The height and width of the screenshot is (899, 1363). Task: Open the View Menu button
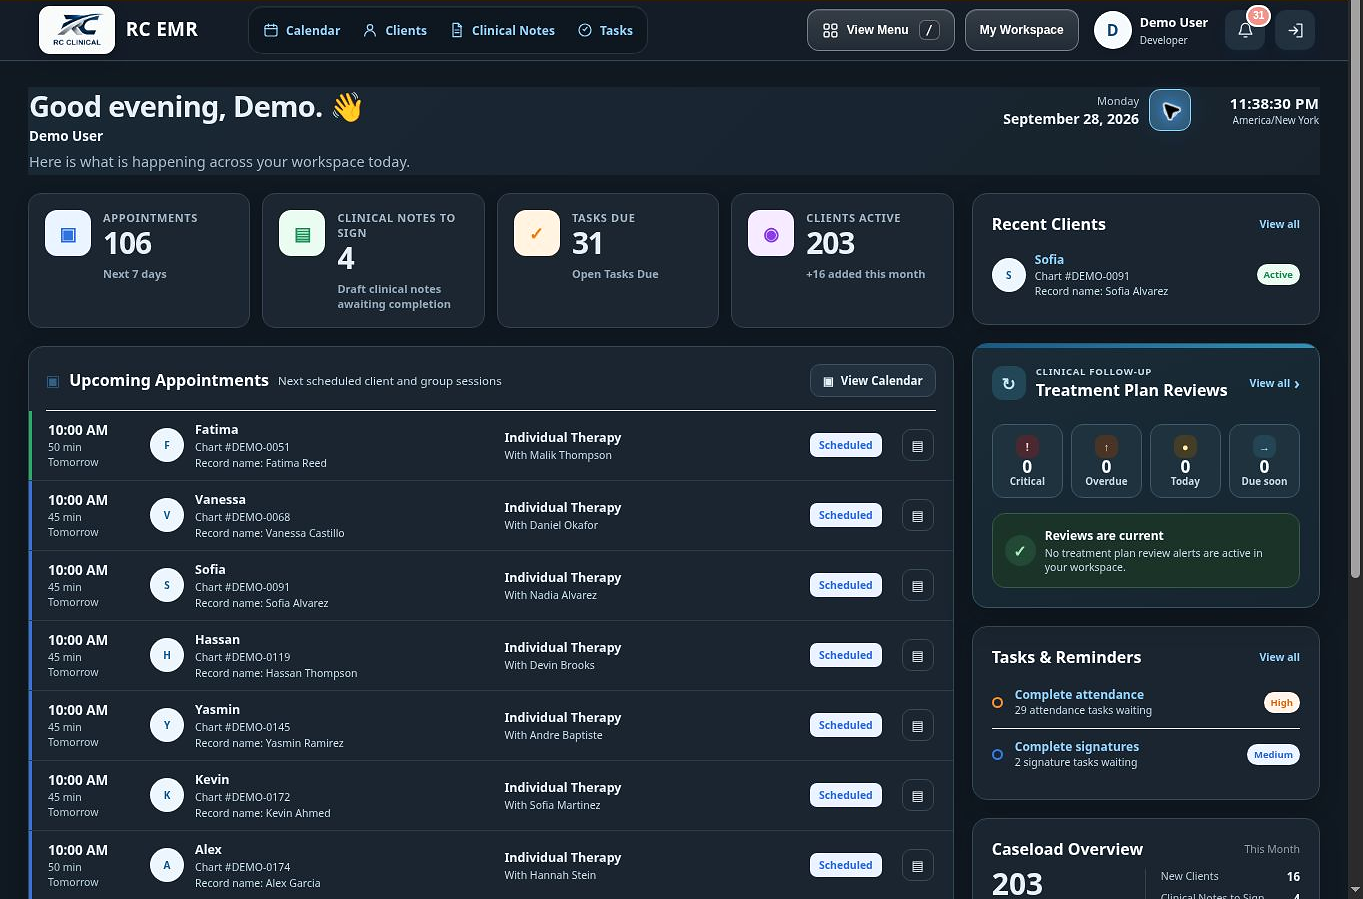880,30
